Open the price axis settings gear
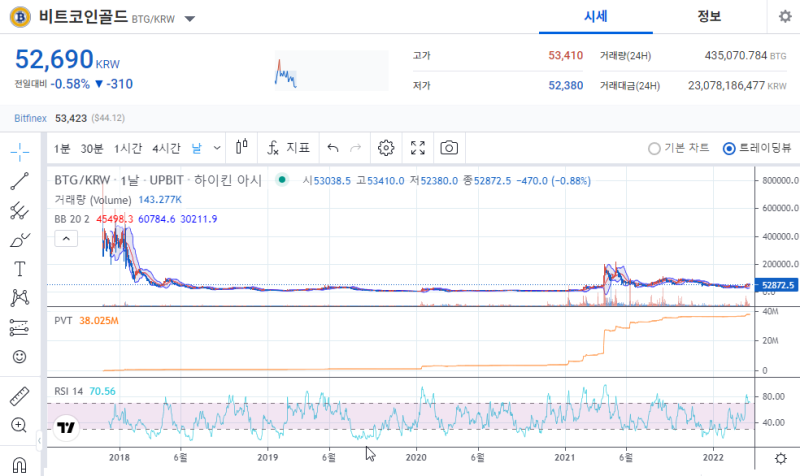 click(781, 458)
